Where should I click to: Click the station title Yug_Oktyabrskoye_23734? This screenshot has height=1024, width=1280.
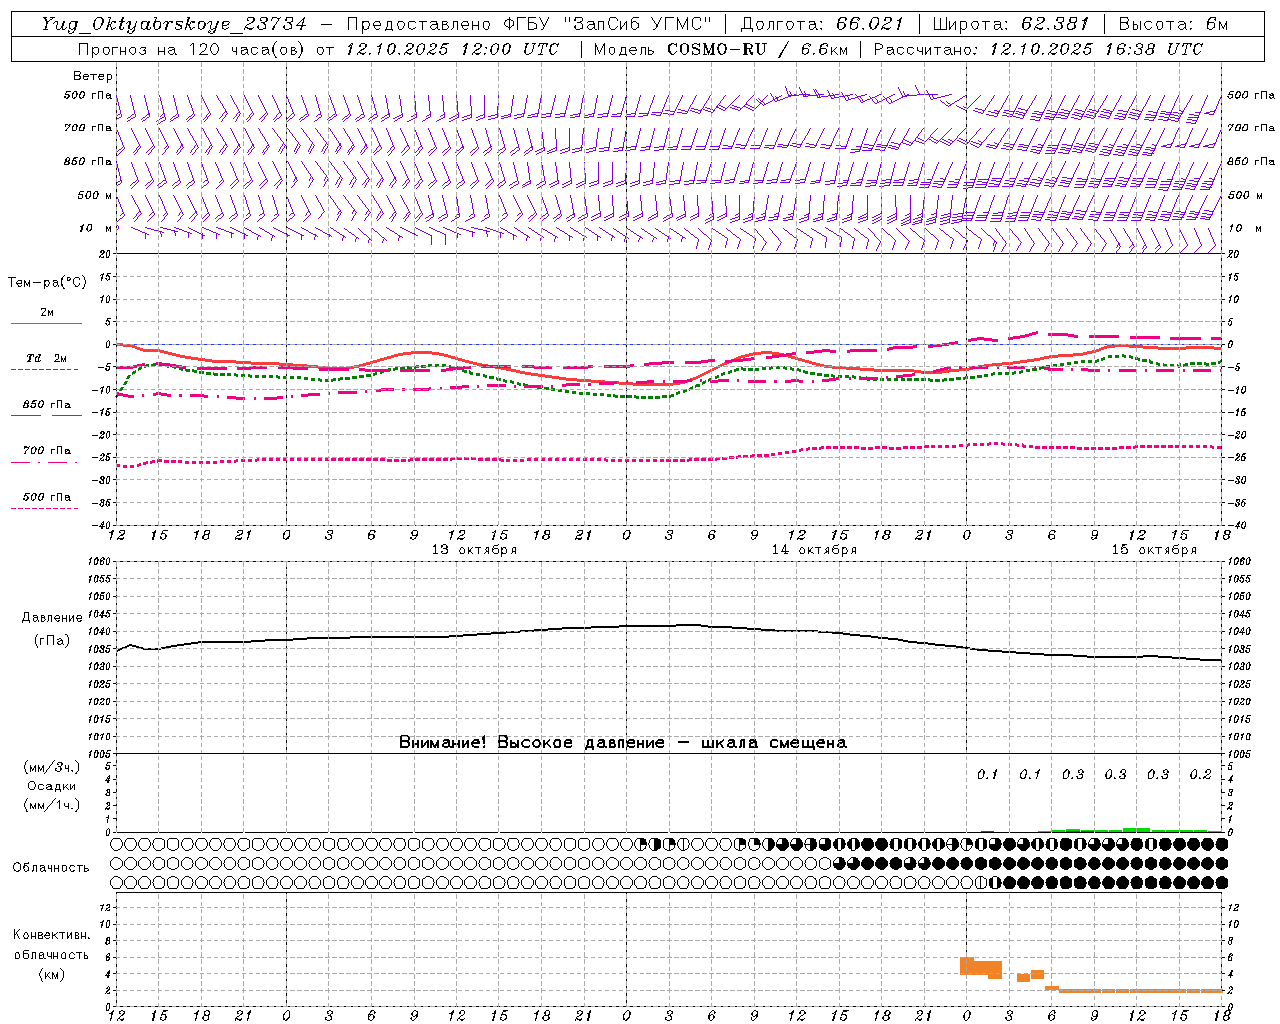click(x=174, y=24)
